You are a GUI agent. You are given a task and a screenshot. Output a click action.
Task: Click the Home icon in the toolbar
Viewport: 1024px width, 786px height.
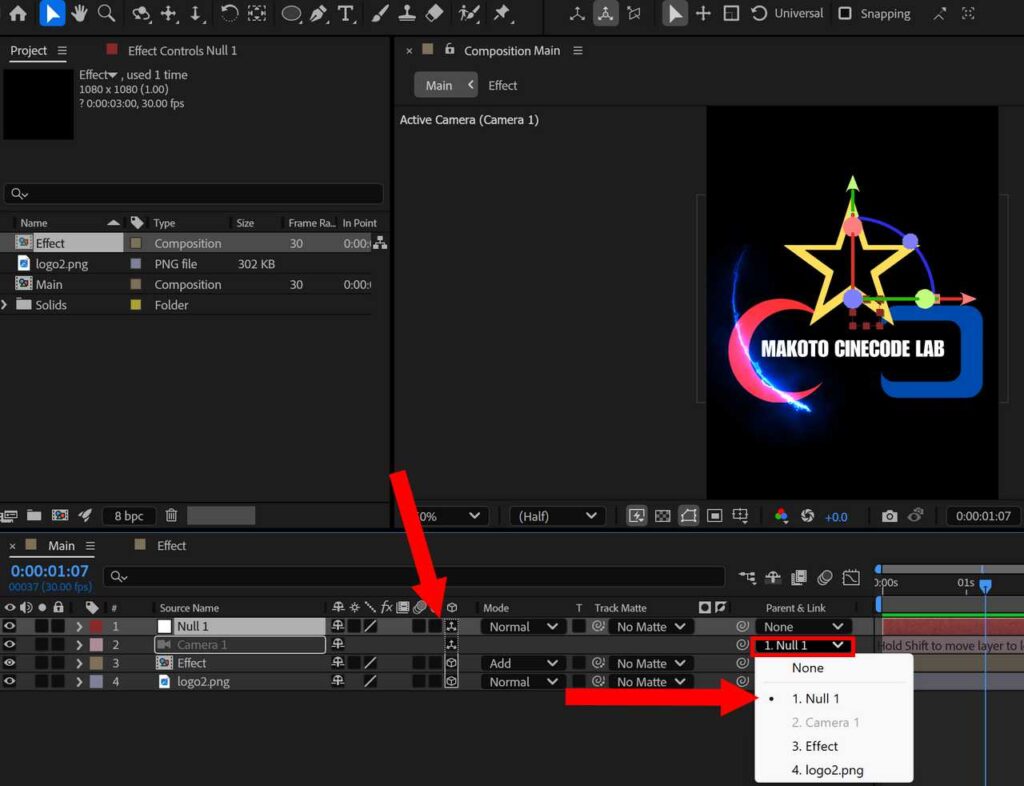18,13
